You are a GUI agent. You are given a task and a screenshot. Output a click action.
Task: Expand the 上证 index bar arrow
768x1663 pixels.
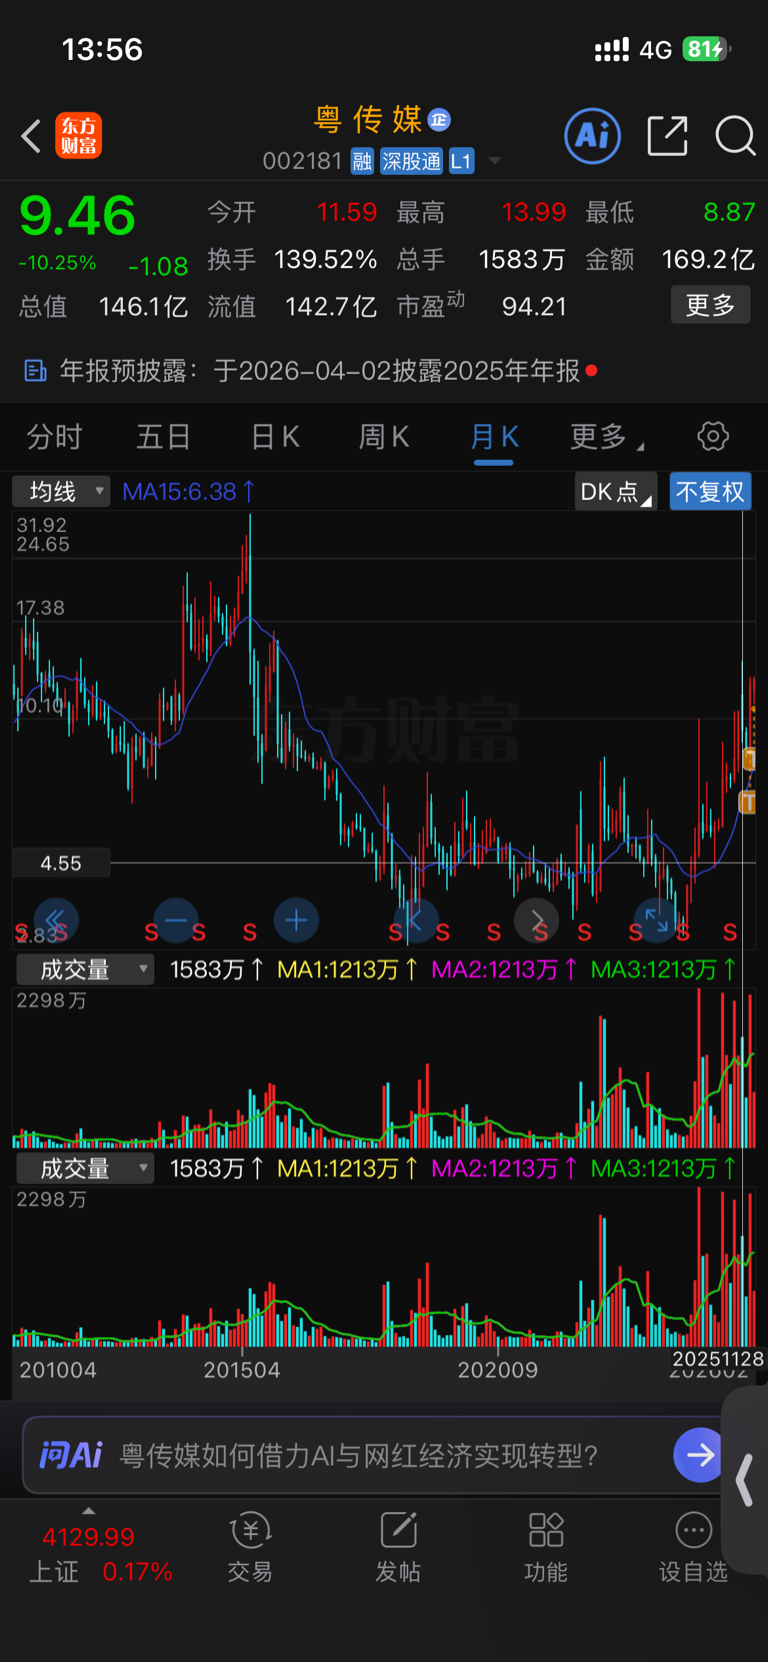tap(89, 1511)
